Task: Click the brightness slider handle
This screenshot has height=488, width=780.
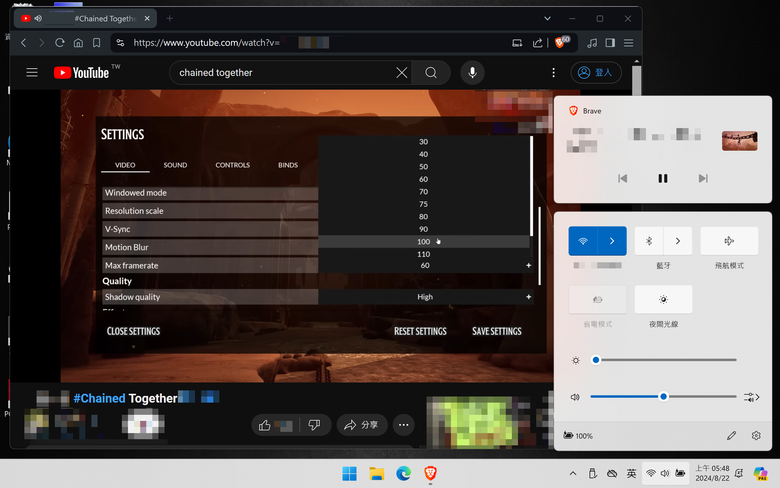Action: tap(595, 360)
